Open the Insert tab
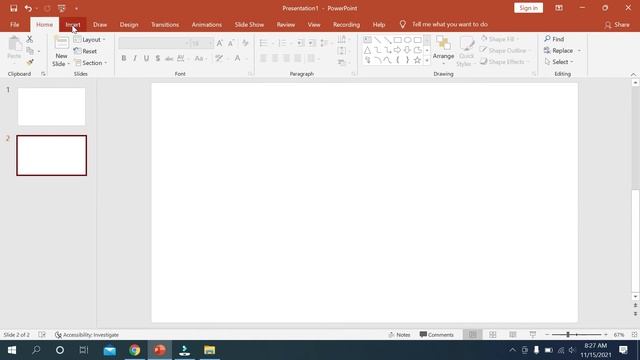This screenshot has height=360, width=640. 73,24
